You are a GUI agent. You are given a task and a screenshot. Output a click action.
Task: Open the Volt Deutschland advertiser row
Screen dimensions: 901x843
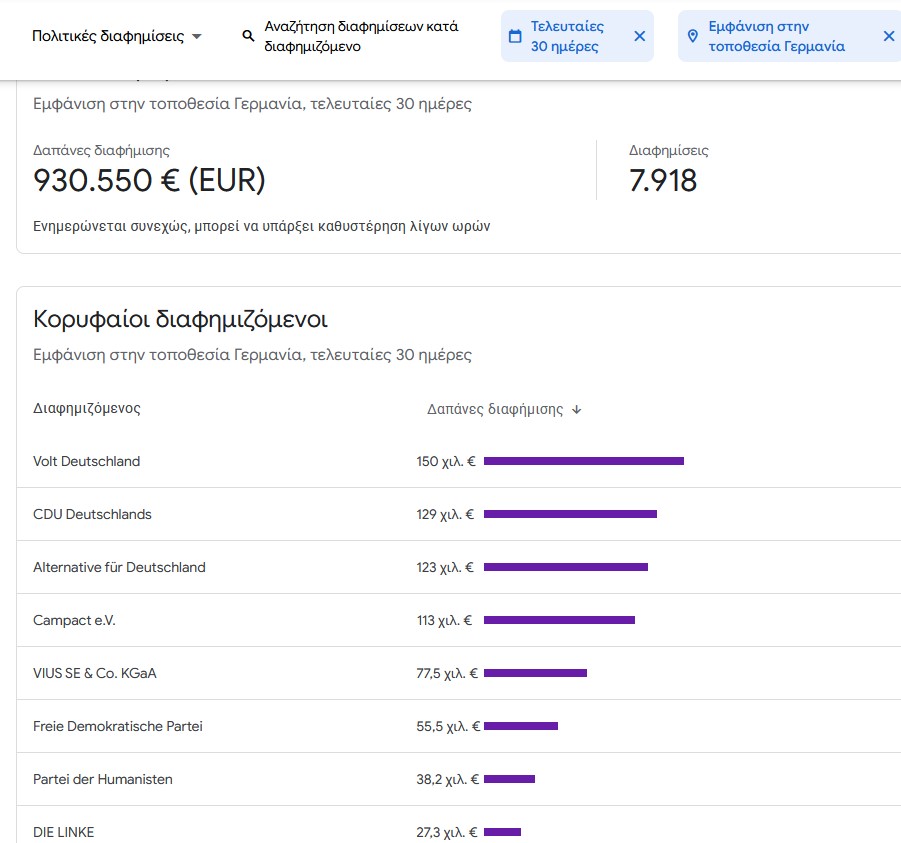click(459, 461)
